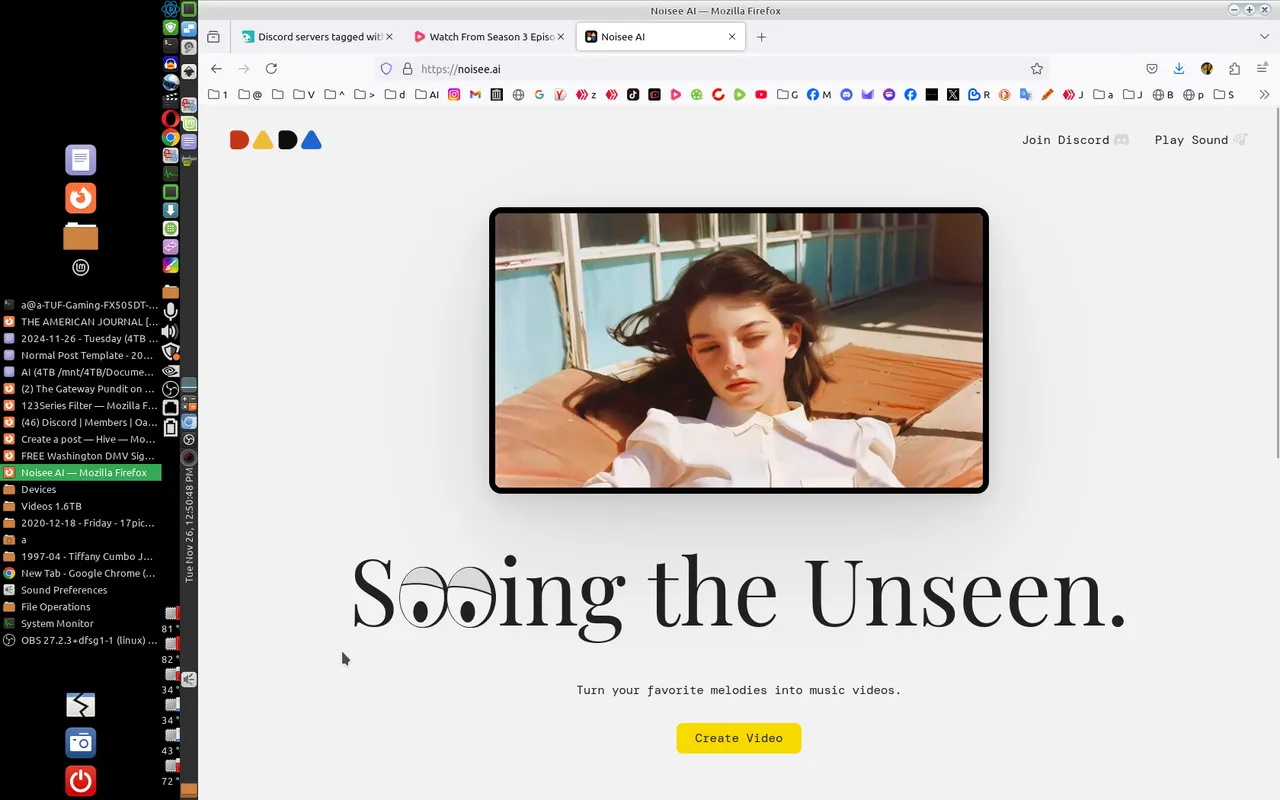Open the Gmail bookmark
Screen dimensions: 1280x800
tap(475, 95)
